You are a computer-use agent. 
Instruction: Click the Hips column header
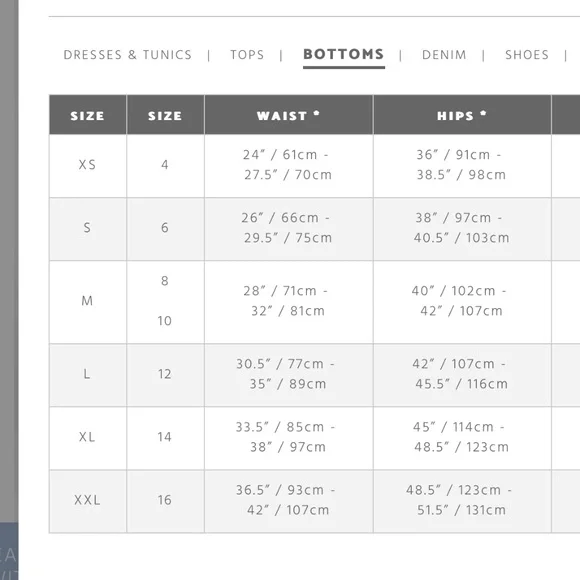pos(462,115)
